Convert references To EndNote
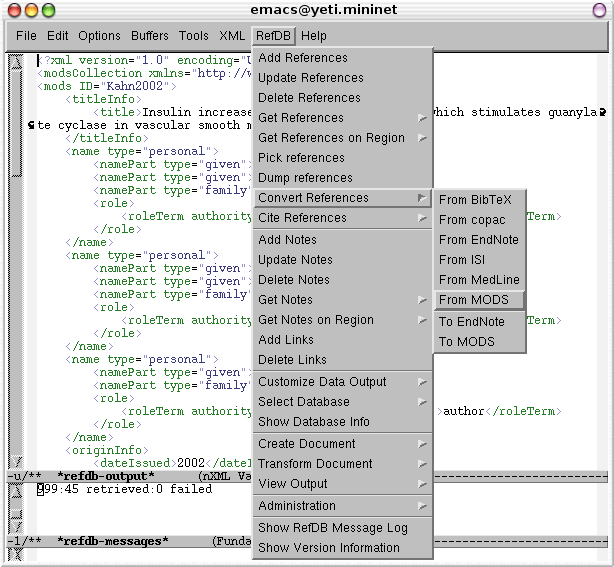 click(479, 321)
